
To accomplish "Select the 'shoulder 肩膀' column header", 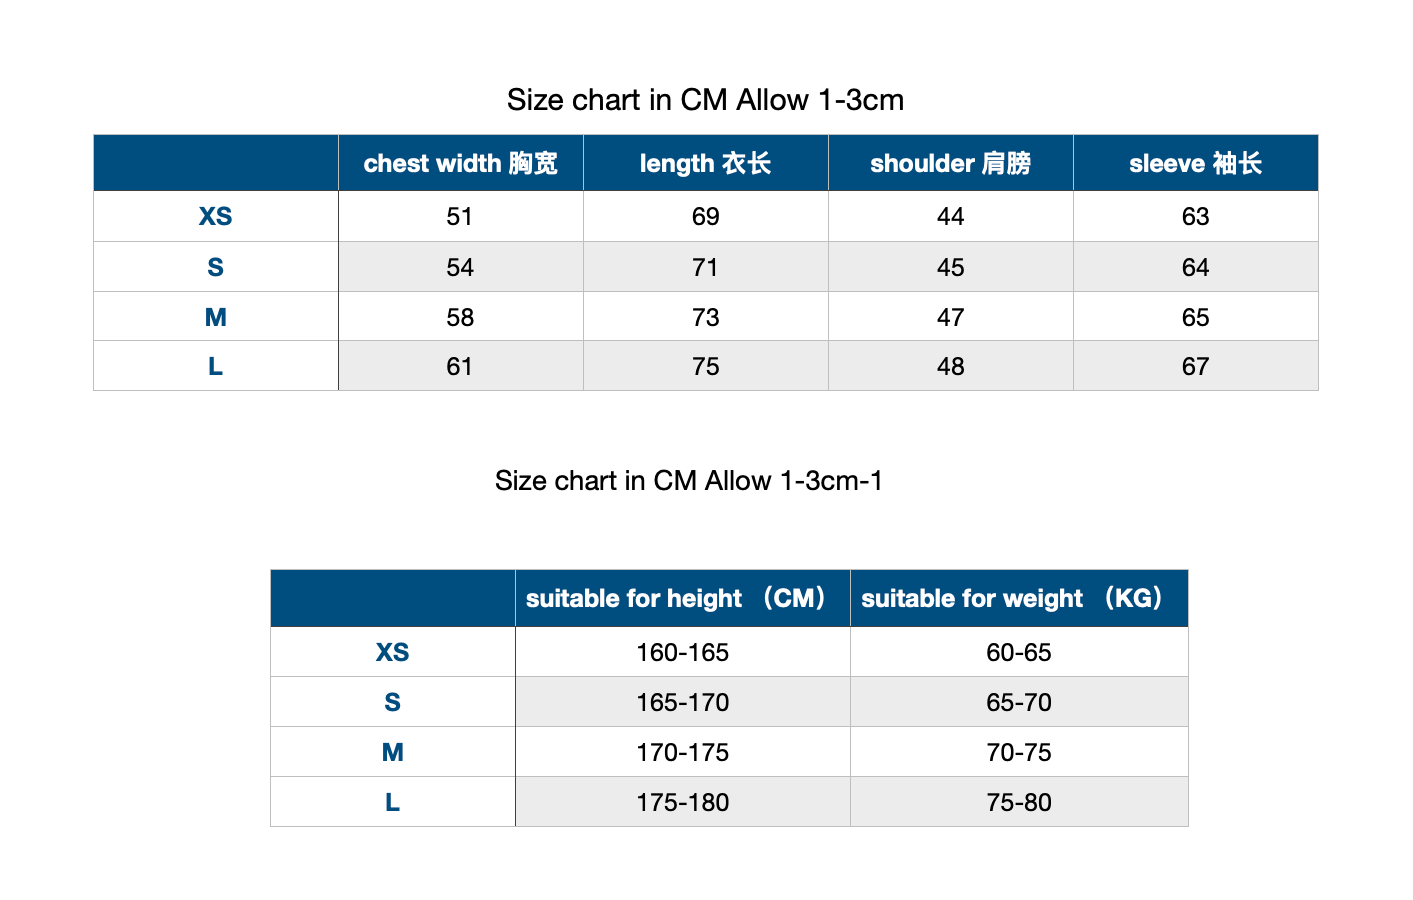I will point(951,163).
